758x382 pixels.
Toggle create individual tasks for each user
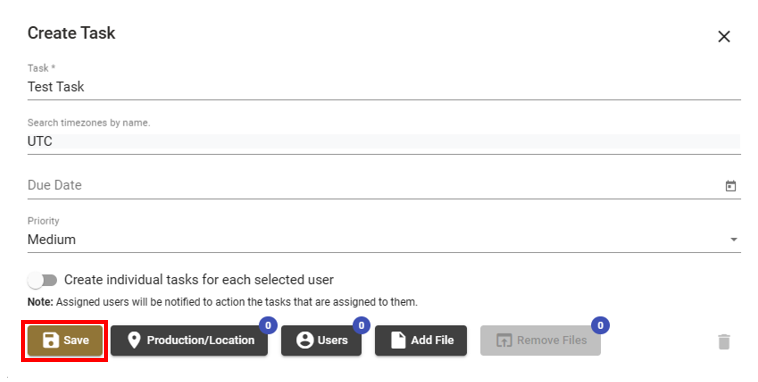pyautogui.click(x=42, y=280)
